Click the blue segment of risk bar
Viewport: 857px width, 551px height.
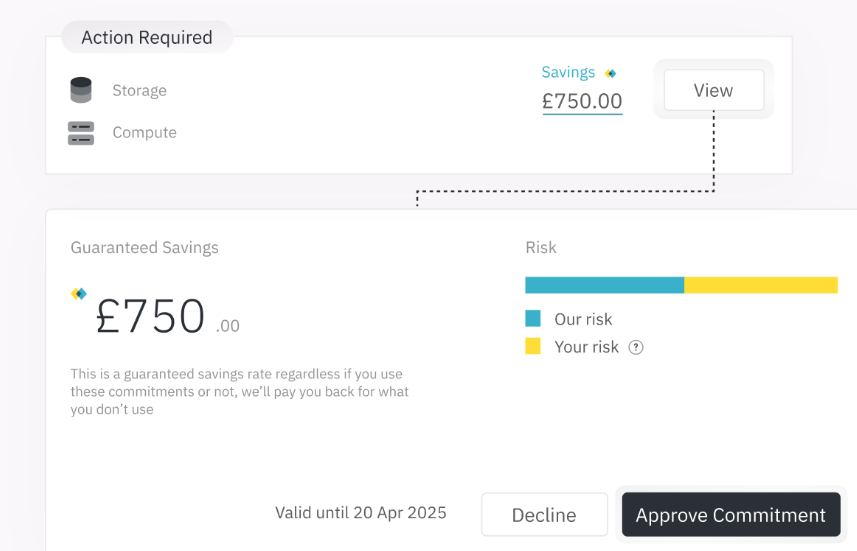click(x=604, y=285)
